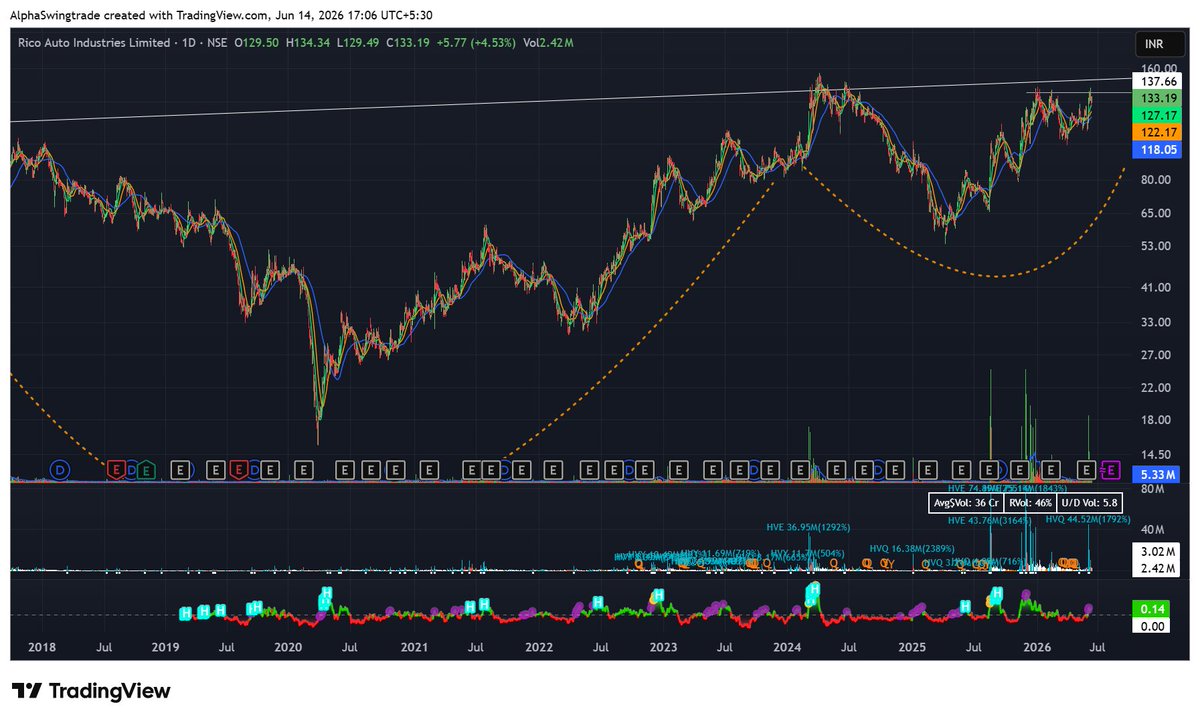Click the 2024 label on time axis
Image resolution: width=1200 pixels, height=721 pixels.
tap(788, 647)
